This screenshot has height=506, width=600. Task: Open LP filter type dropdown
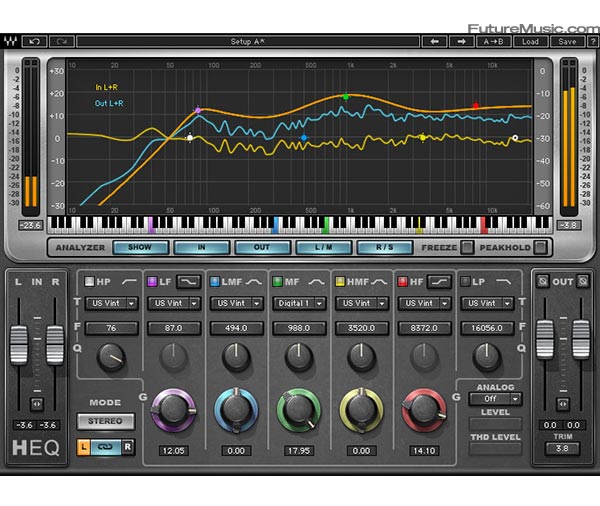(x=487, y=303)
